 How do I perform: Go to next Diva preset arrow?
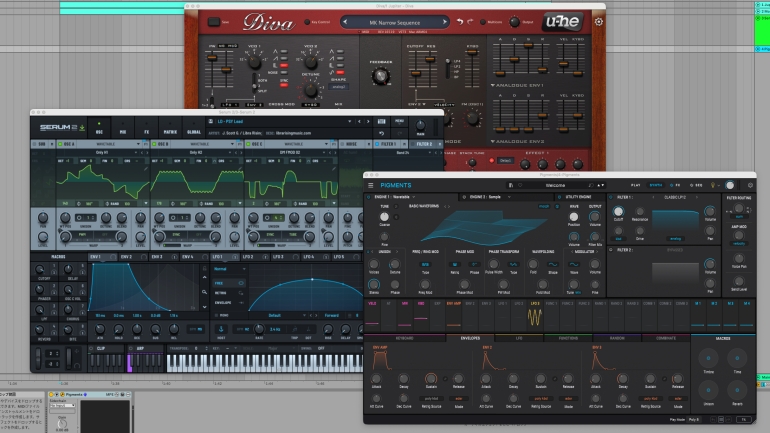point(444,22)
